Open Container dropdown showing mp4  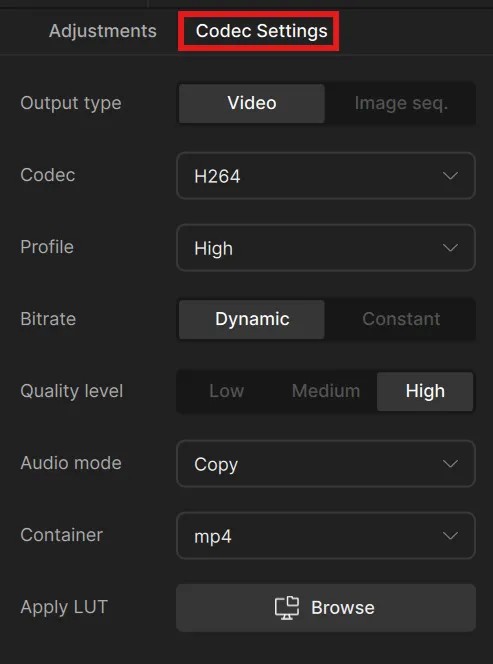(x=326, y=536)
